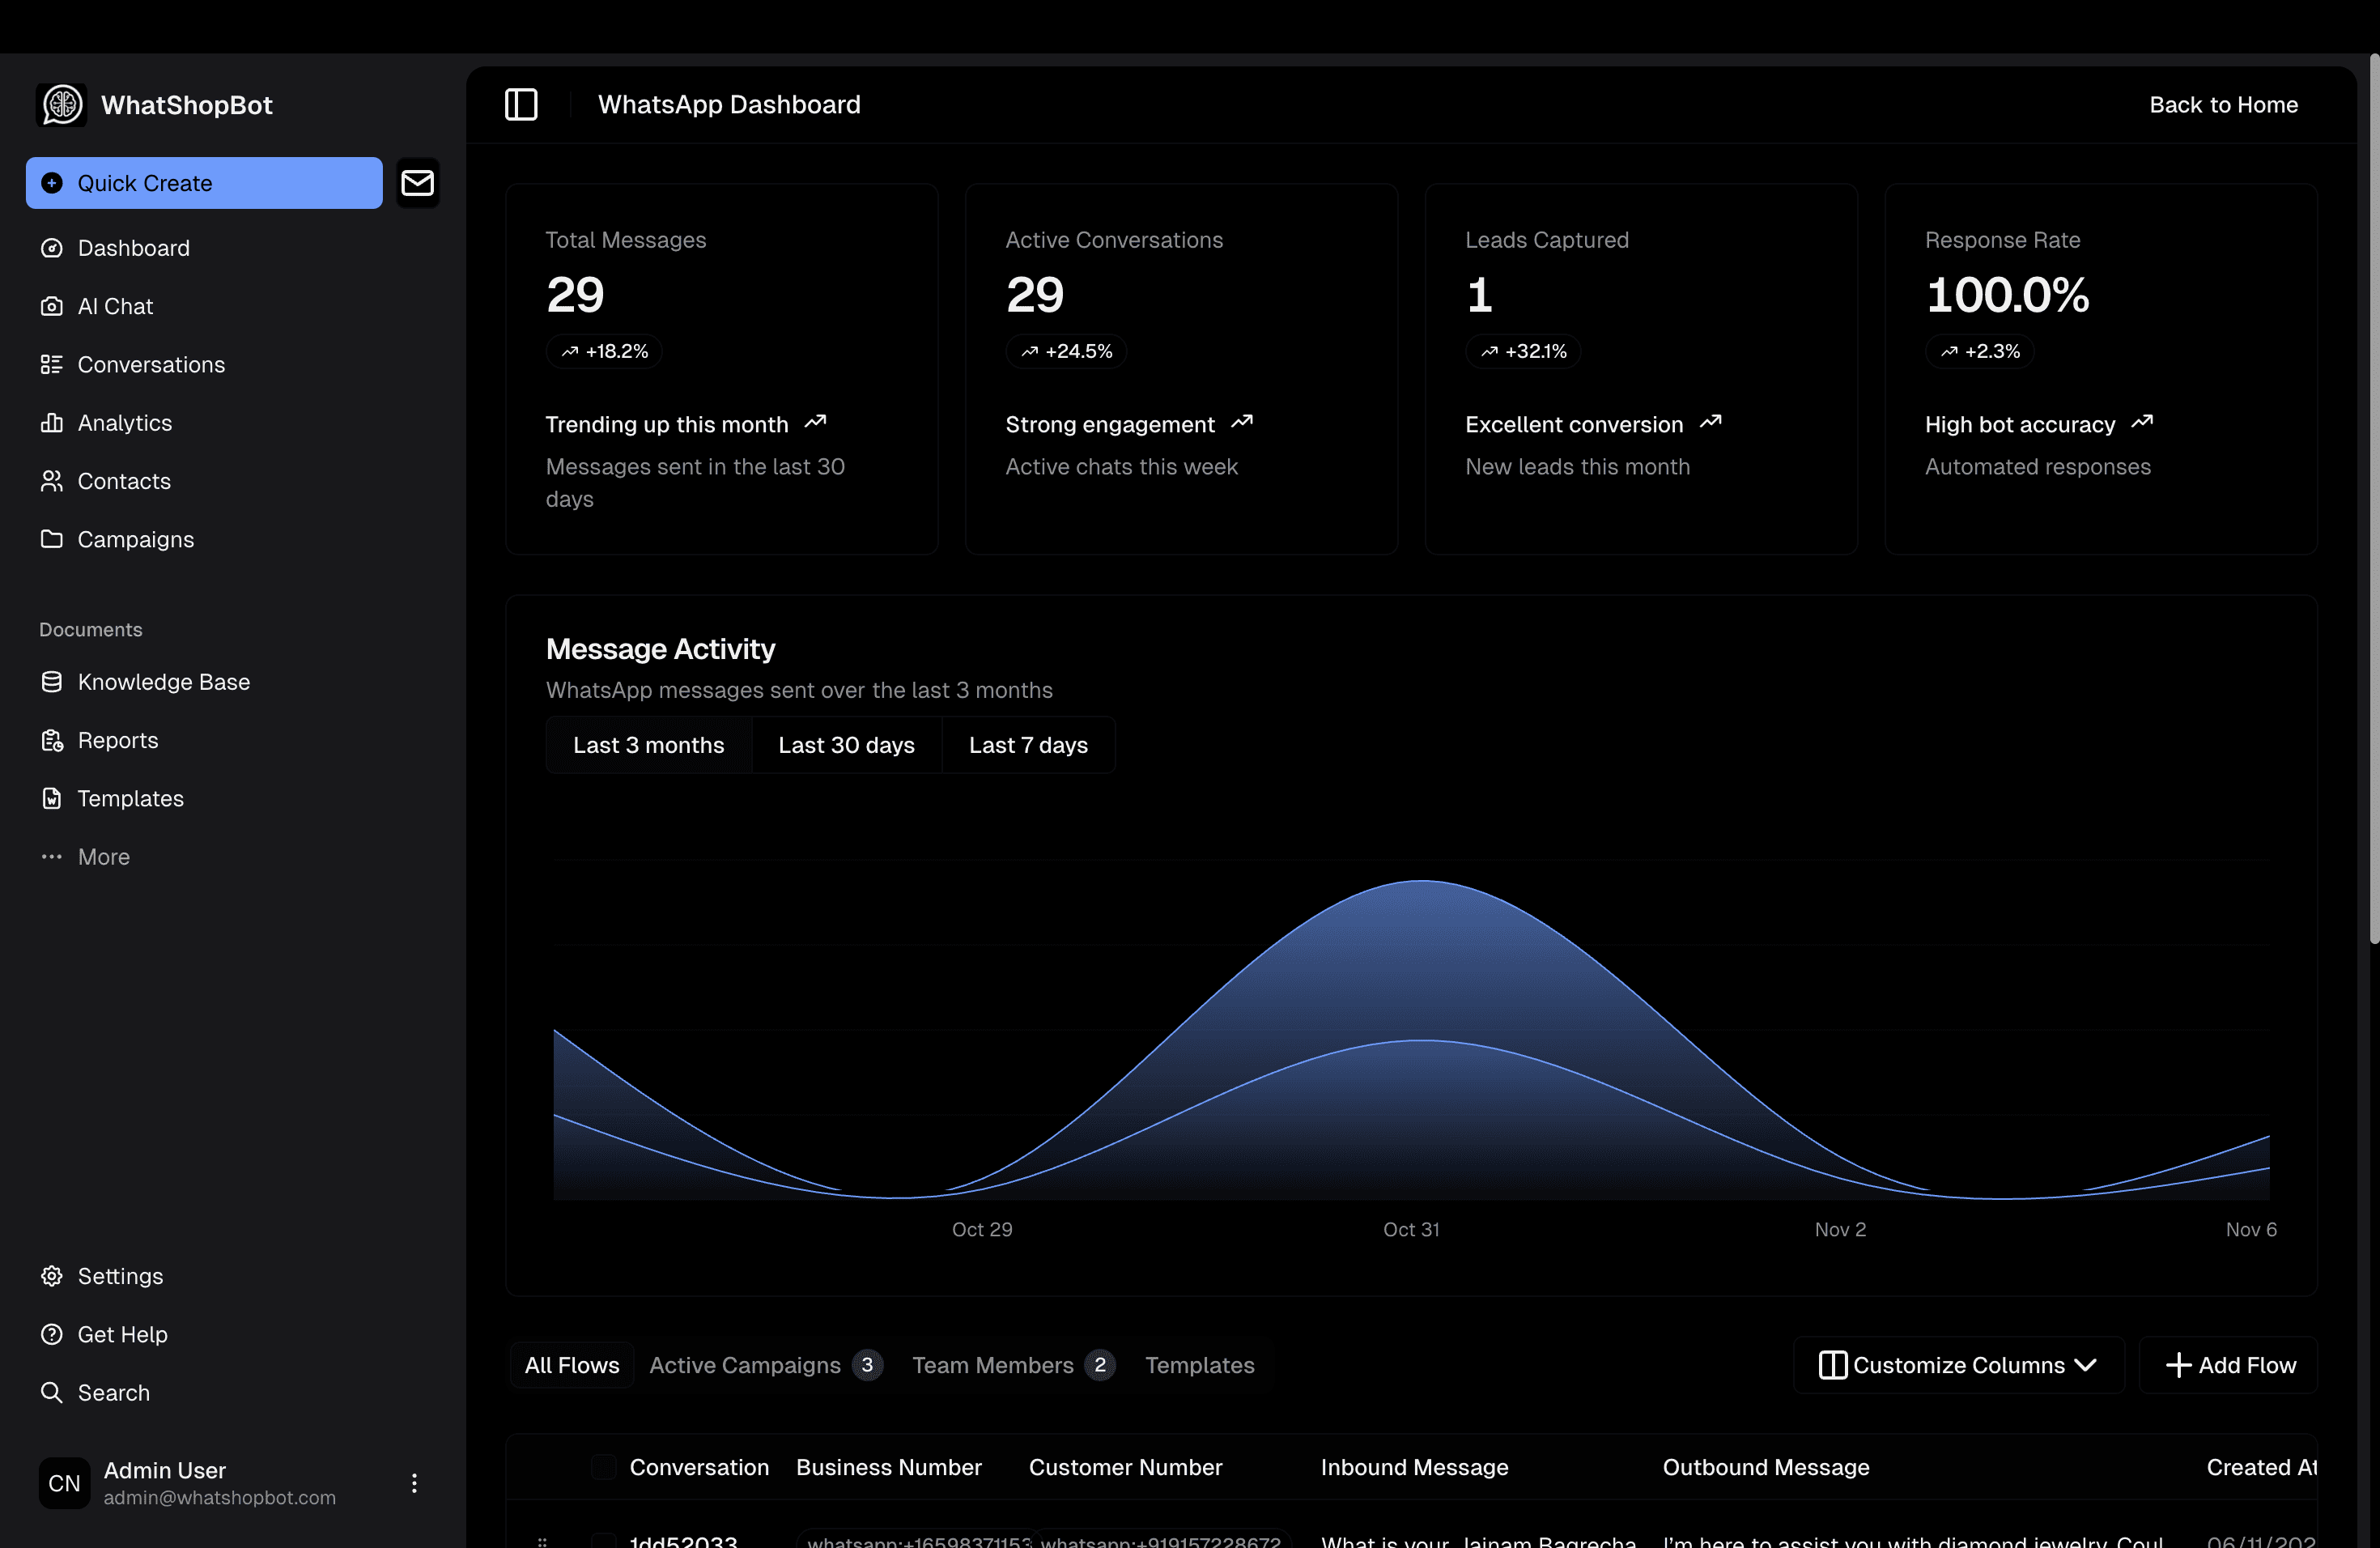Select Last 7 days range
The width and height of the screenshot is (2380, 1548).
coord(1028,745)
